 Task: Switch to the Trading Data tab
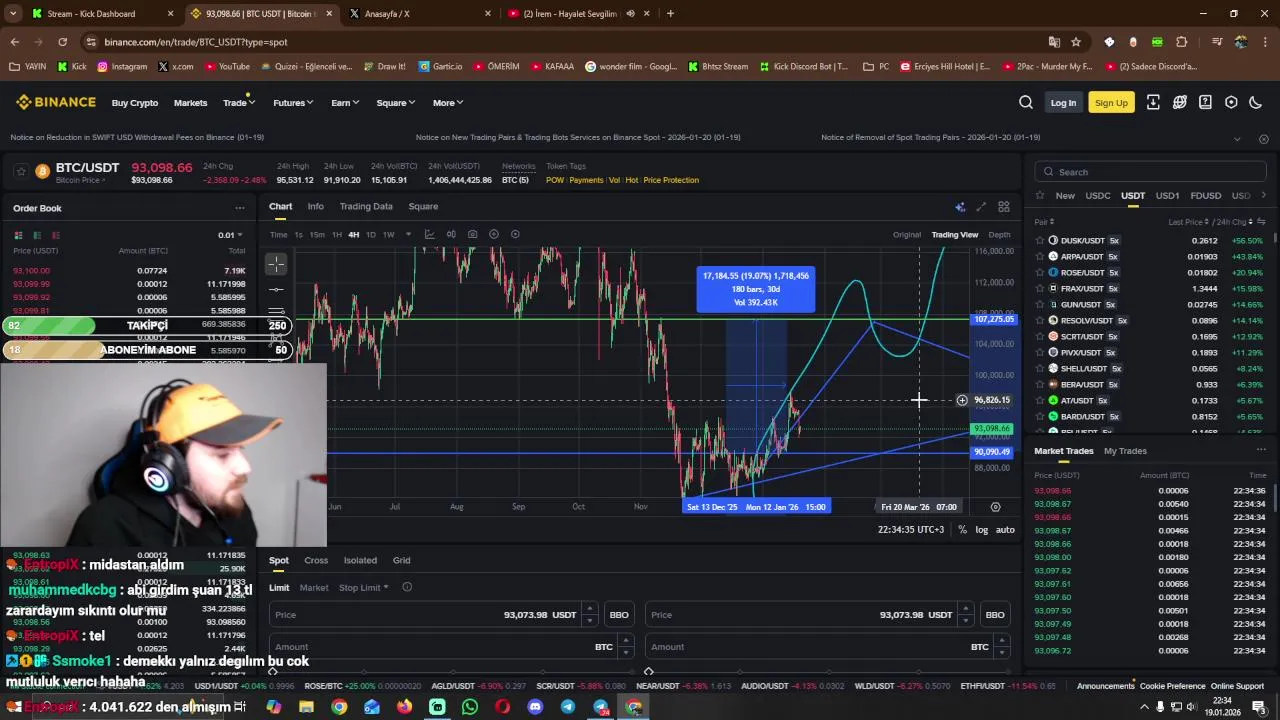click(366, 207)
